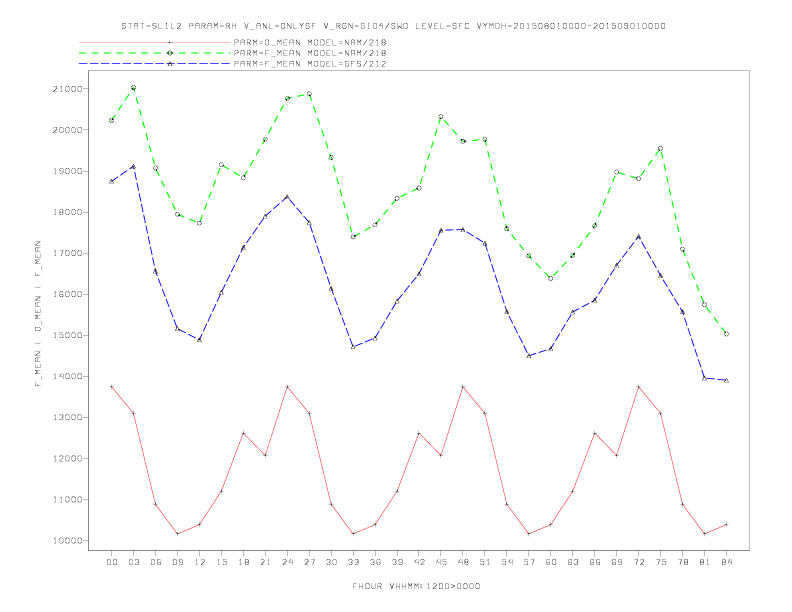Click the 10000 y-axis tick label
The height and width of the screenshot is (612, 792).
click(67, 541)
